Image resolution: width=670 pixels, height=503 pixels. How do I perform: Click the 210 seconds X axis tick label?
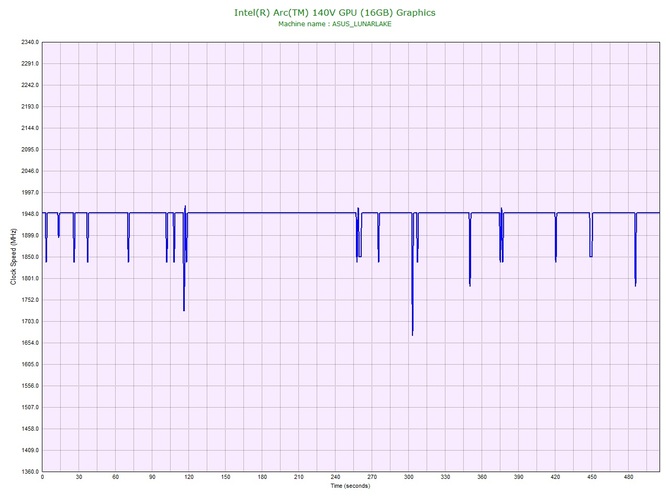(298, 478)
